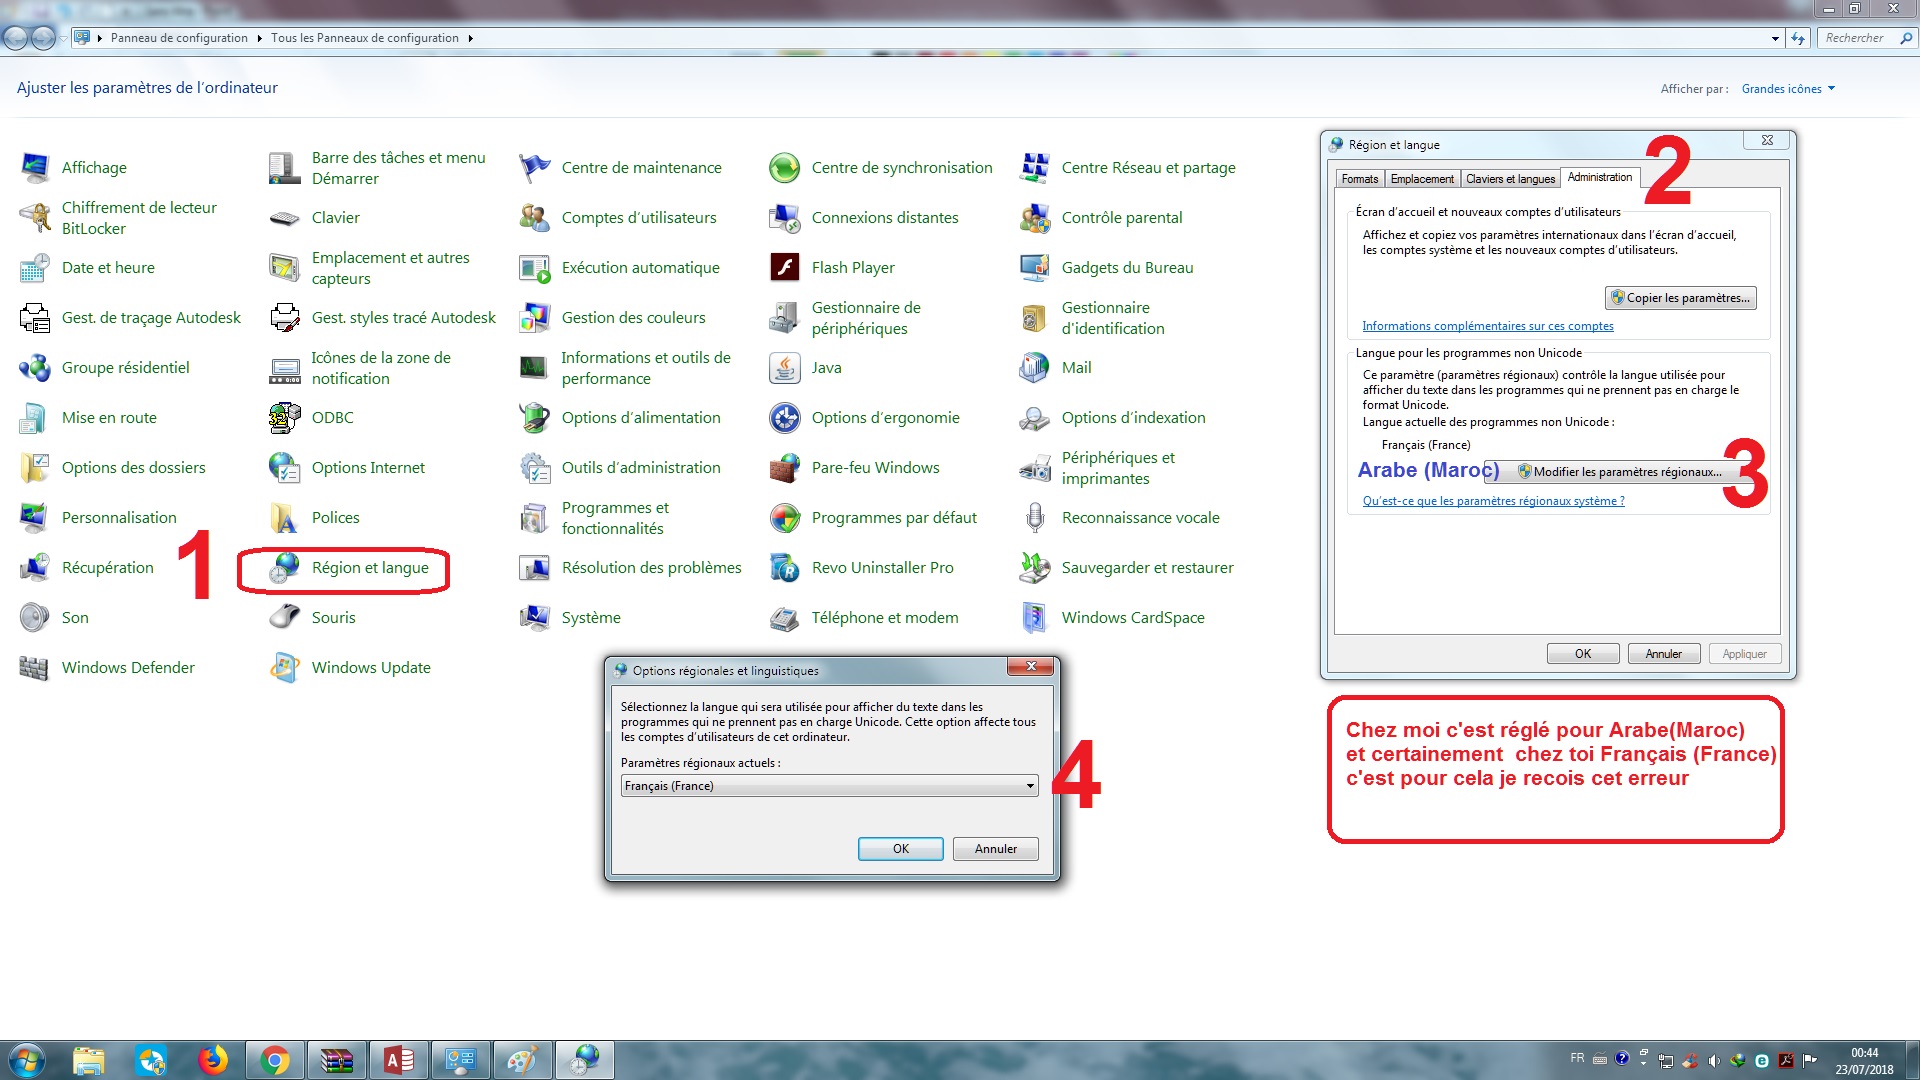The height and width of the screenshot is (1080, 1920).
Task: Open Pare-feu Windows settings
Action: pyautogui.click(x=874, y=467)
